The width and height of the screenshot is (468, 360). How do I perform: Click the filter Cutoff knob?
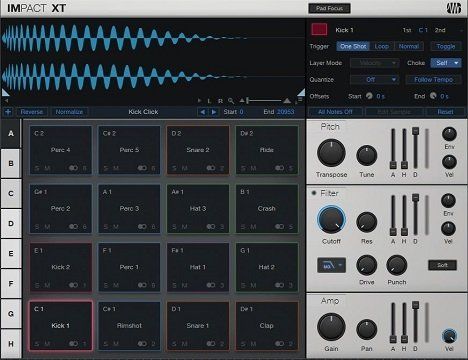[331, 220]
